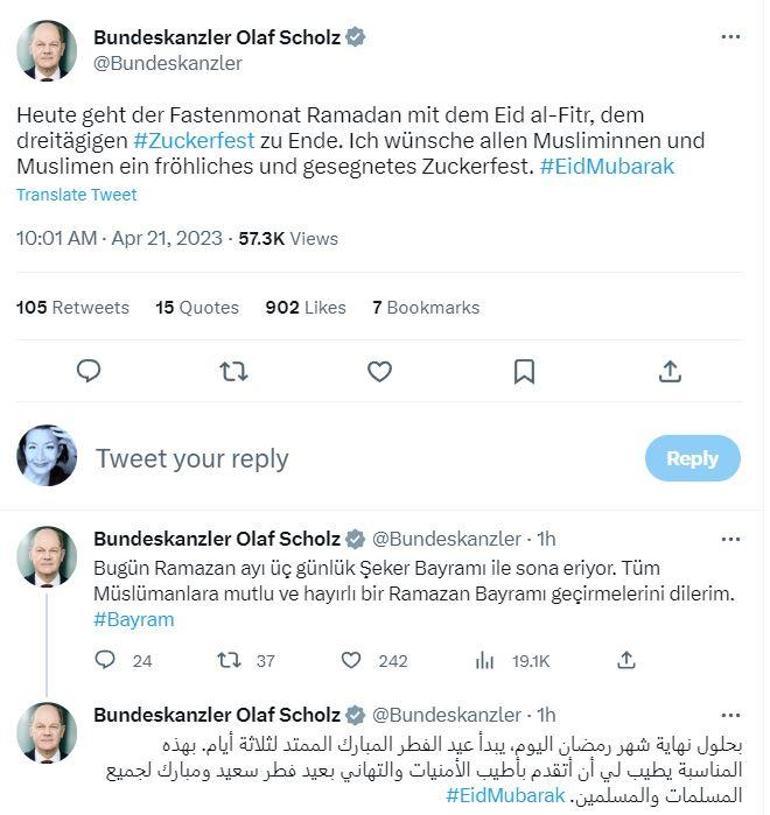Open the more options menu on the main tweet

(729, 36)
